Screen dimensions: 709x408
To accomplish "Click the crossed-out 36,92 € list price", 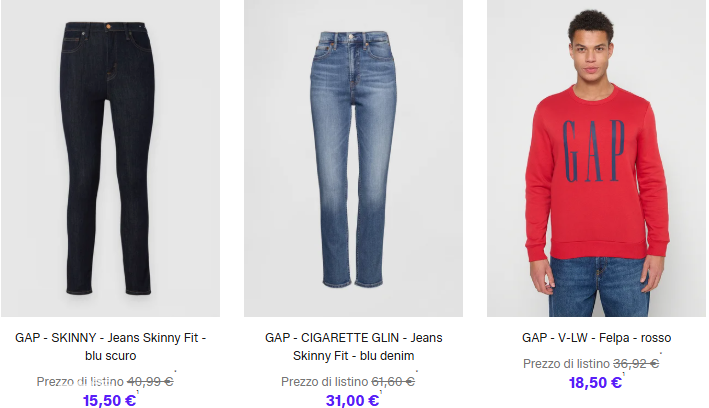I will pos(636,364).
